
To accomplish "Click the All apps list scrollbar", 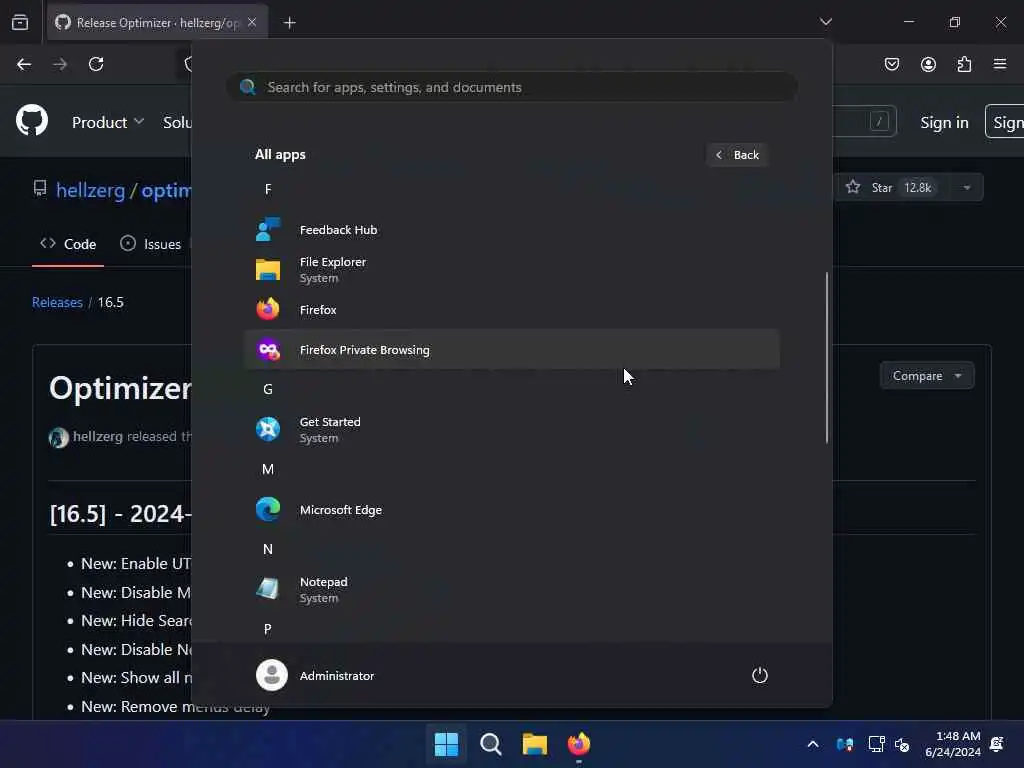I will pyautogui.click(x=827, y=358).
